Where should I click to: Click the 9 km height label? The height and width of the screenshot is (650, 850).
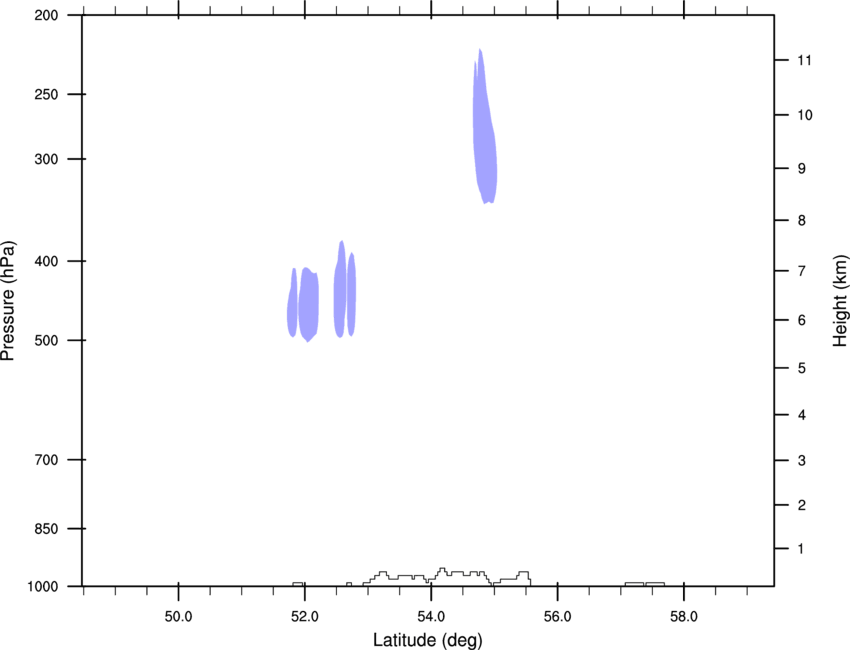(x=801, y=169)
